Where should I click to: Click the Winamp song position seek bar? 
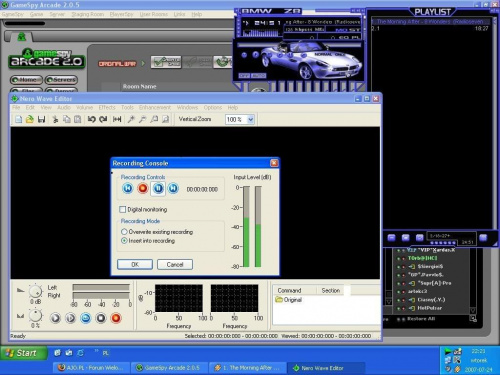[x=299, y=44]
